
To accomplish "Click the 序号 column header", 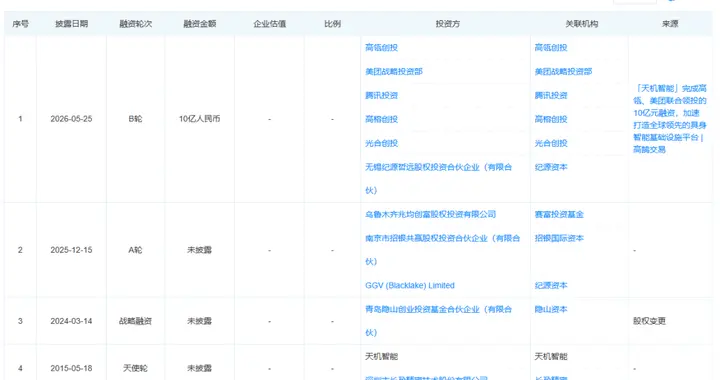I will pos(20,24).
